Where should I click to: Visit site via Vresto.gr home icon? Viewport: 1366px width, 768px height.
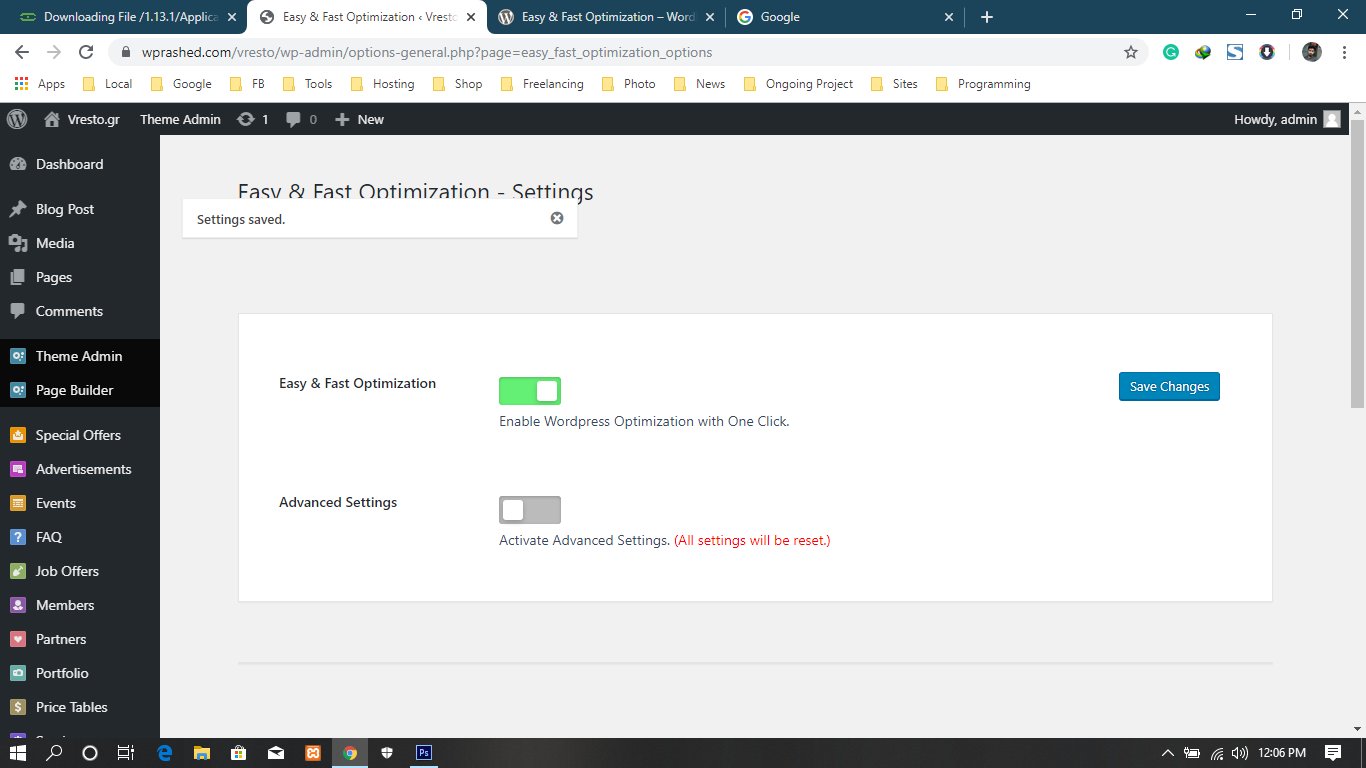52,119
